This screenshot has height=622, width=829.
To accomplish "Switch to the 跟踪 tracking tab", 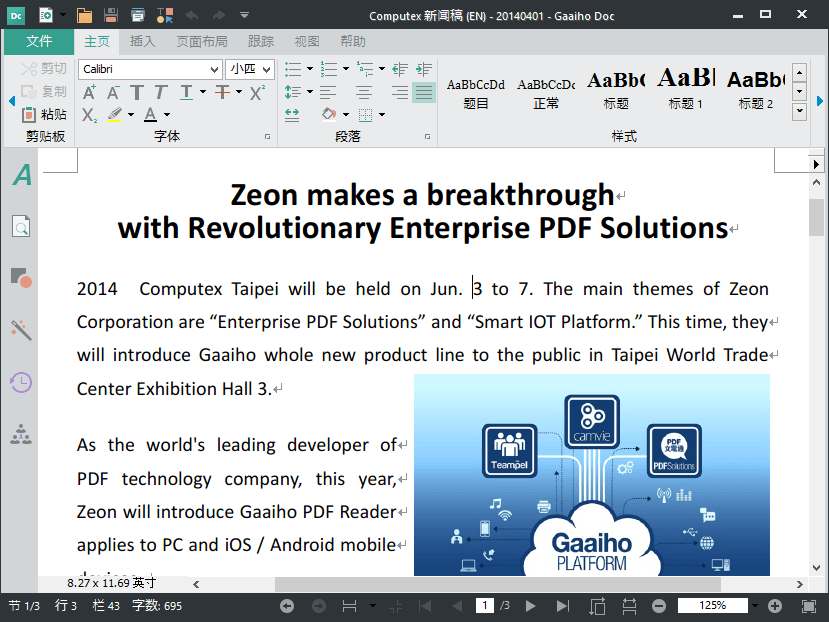I will [x=261, y=41].
